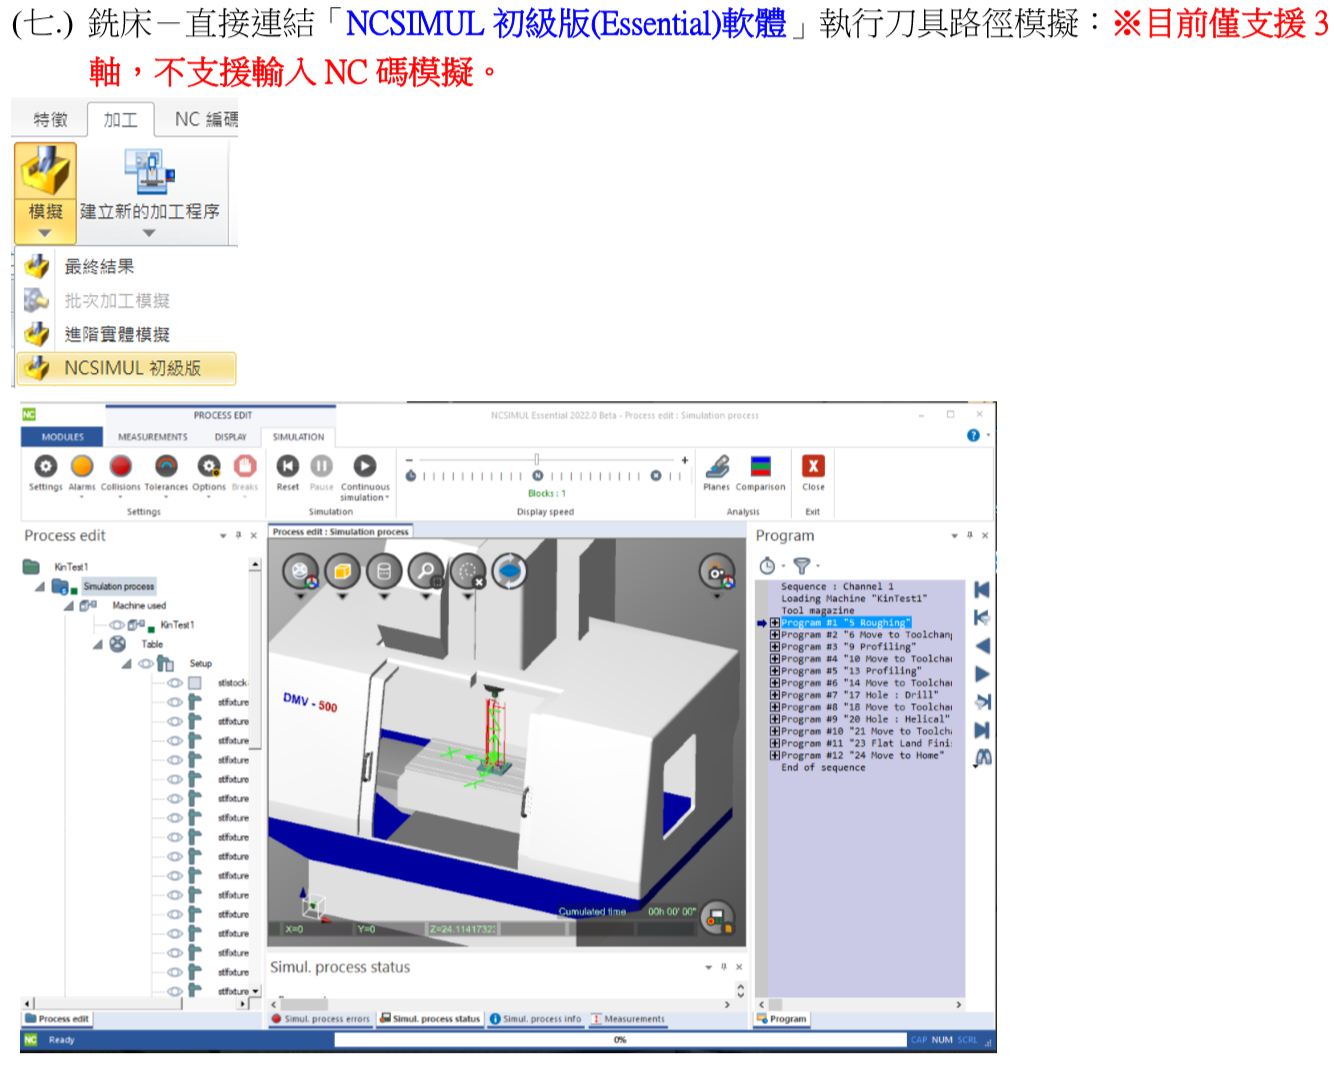Hide the stlstock item via eye icon

[175, 683]
